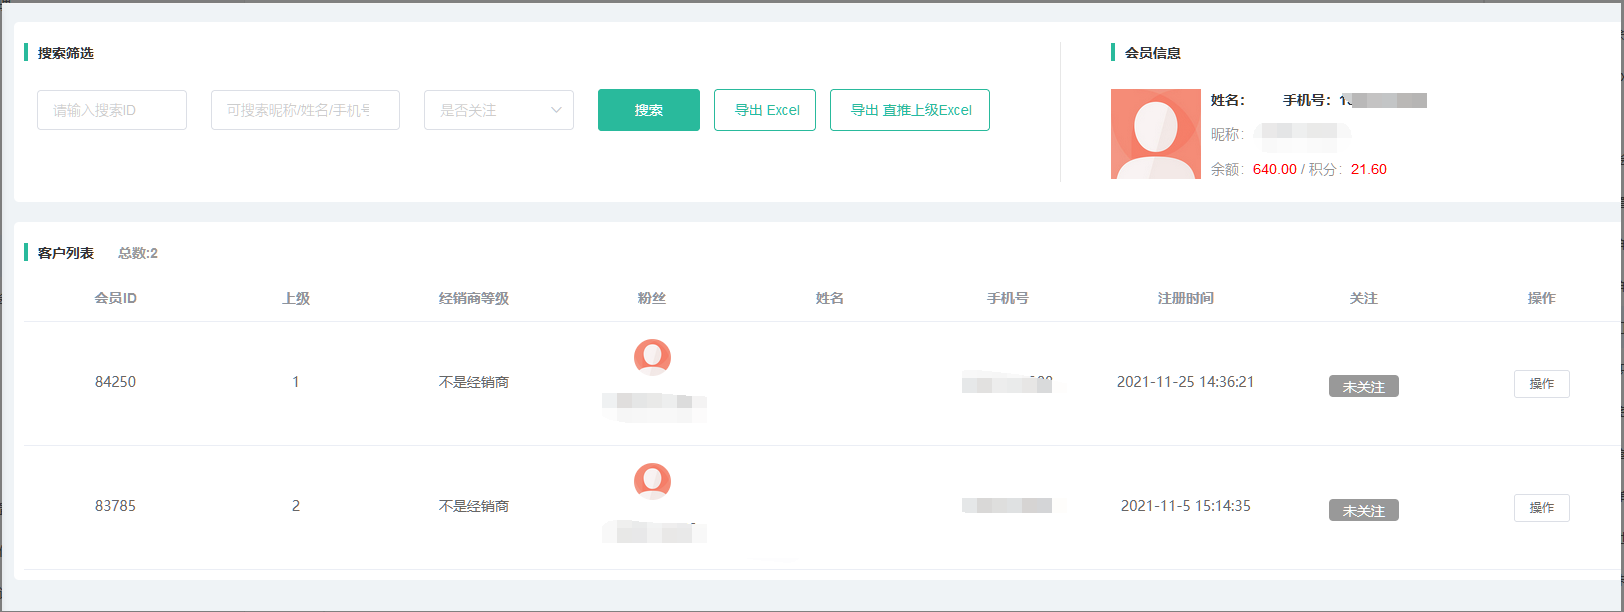This screenshot has height=612, width=1624.
Task: Click the member ID 84250 cell
Action: [x=115, y=382]
